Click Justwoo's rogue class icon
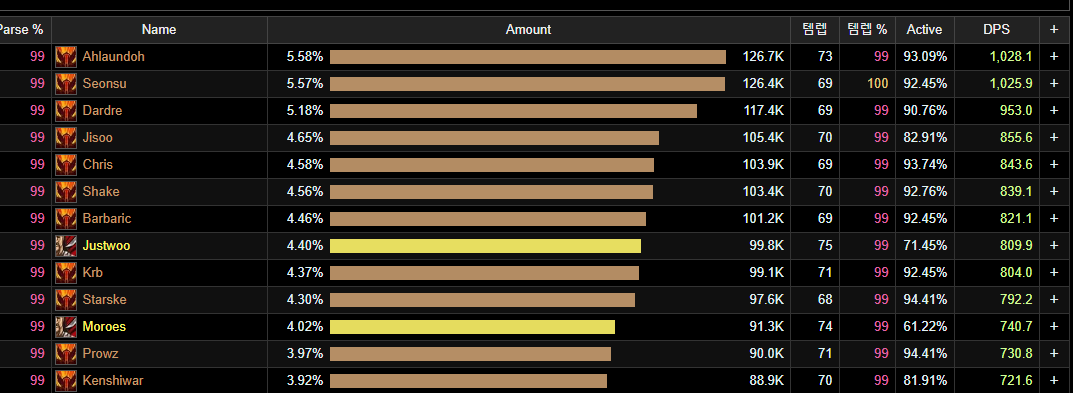 pos(66,246)
